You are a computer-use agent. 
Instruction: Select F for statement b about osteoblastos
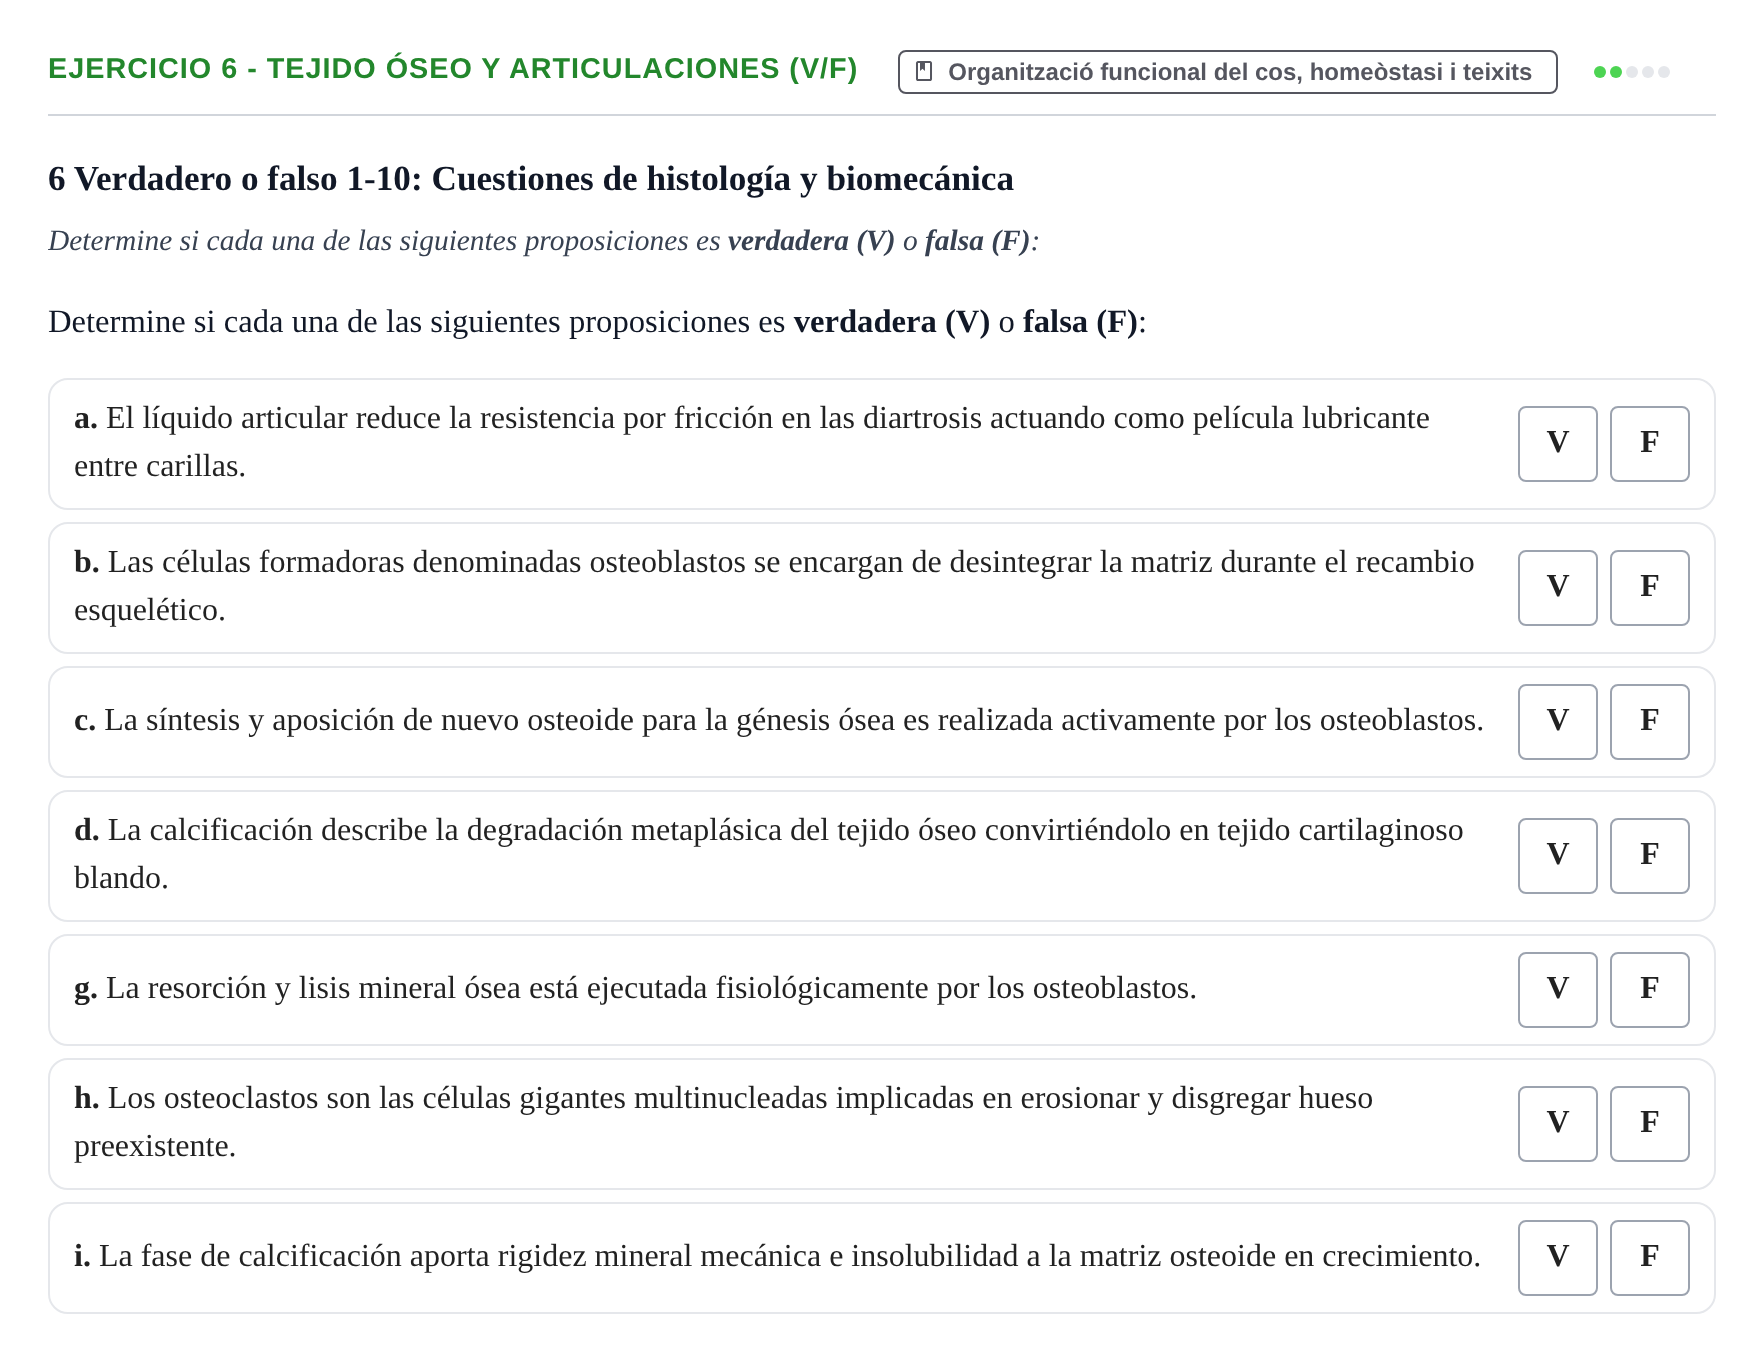[1649, 587]
